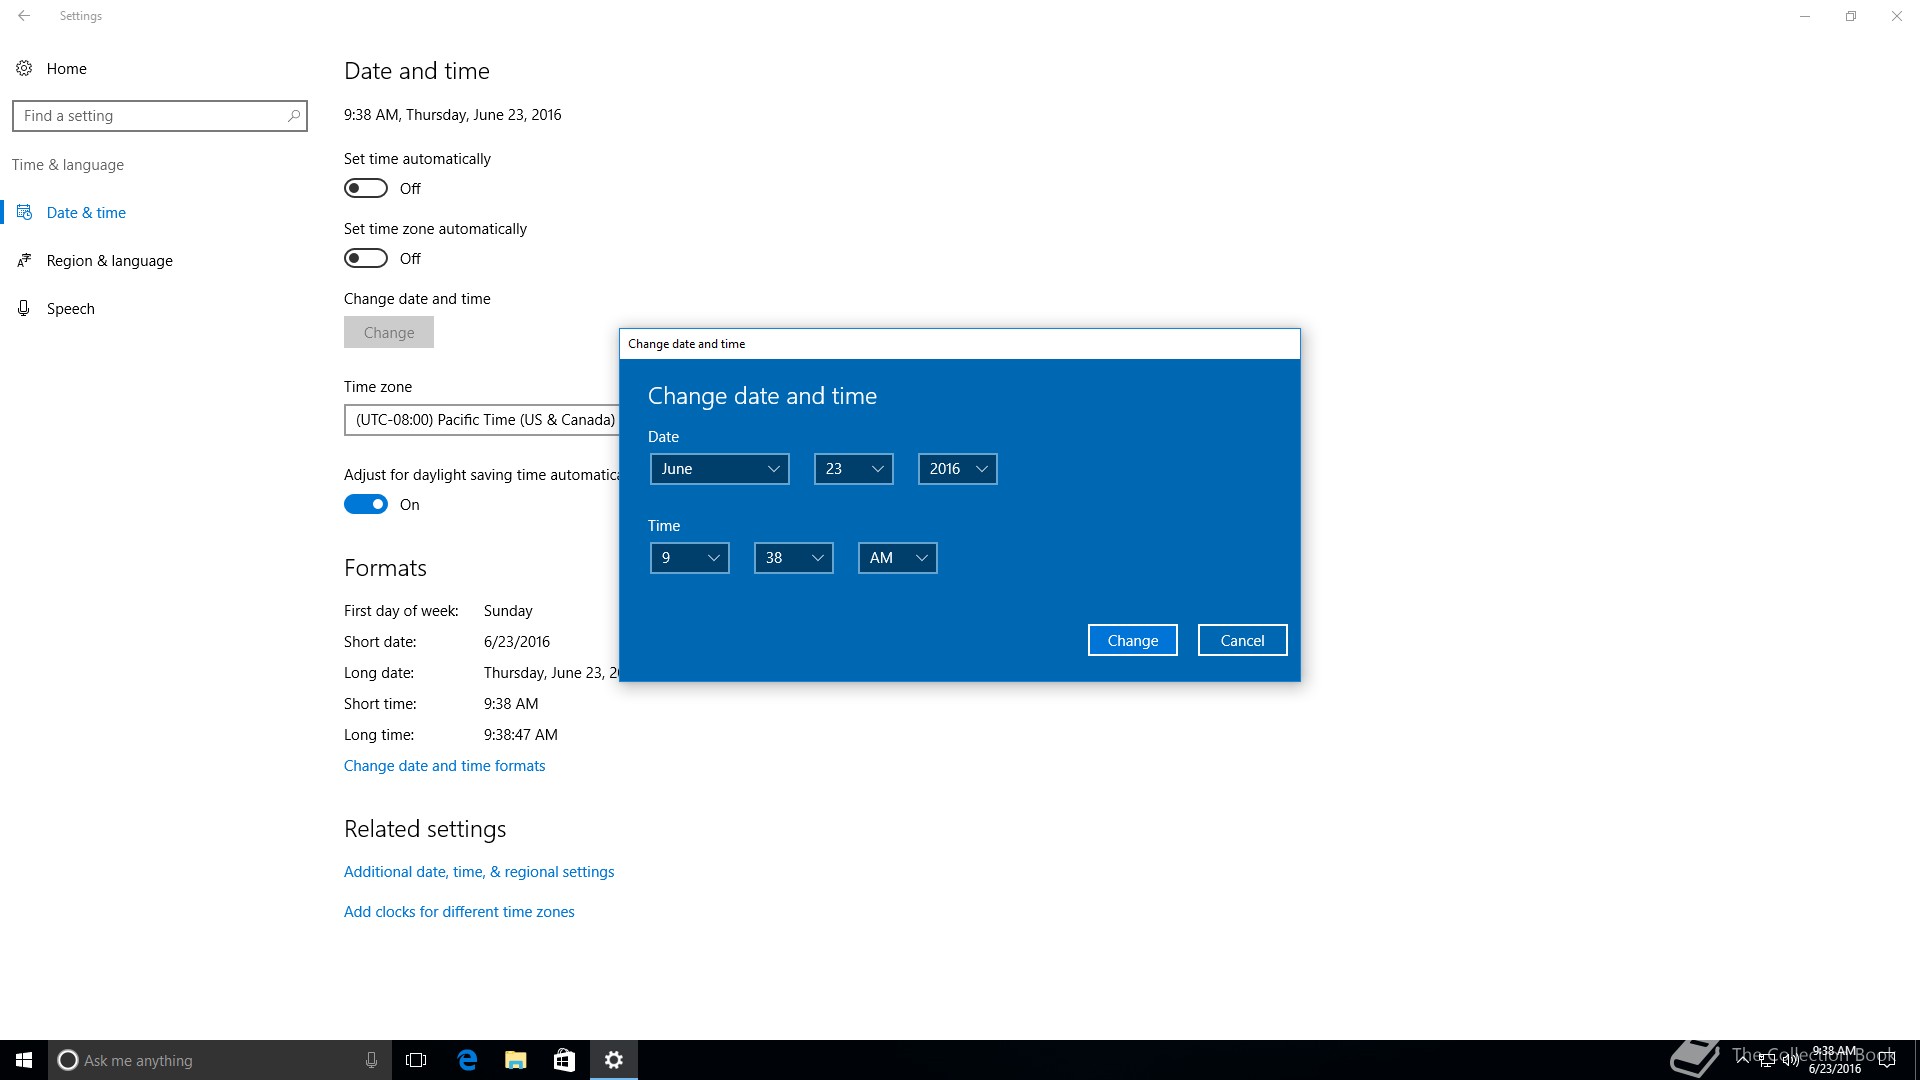The image size is (1920, 1080).
Task: Open the year 2016 dropdown
Action: coord(957,469)
